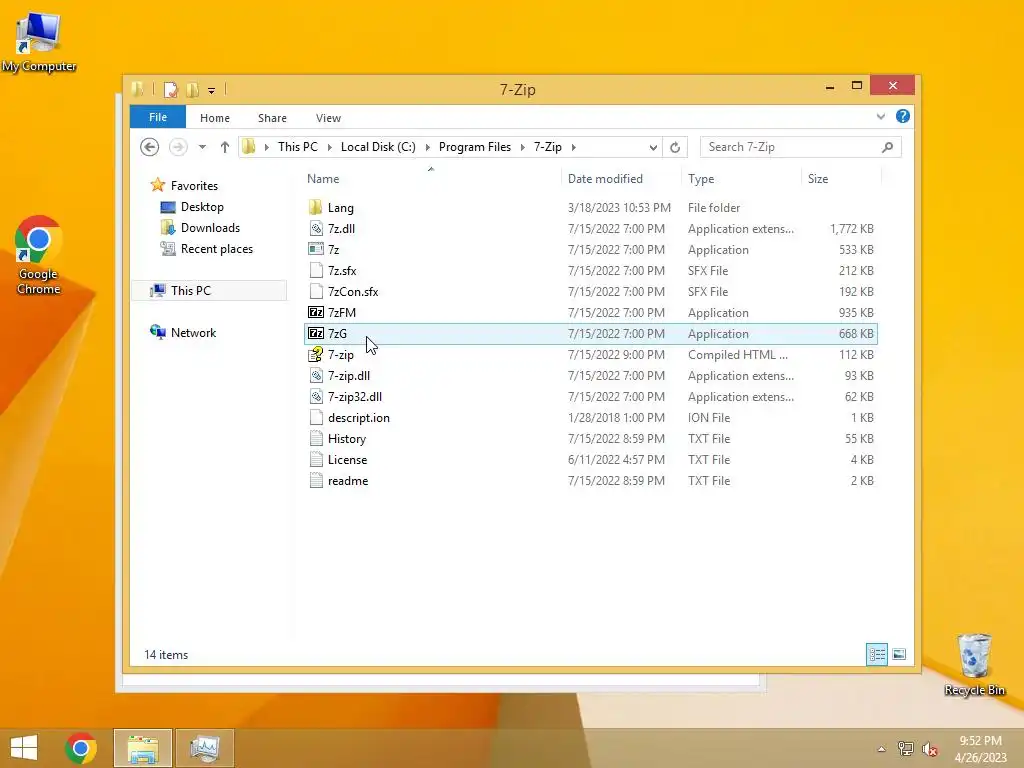
Task: Open the Quick Access Toolbar customize dropdown
Action: coord(212,91)
